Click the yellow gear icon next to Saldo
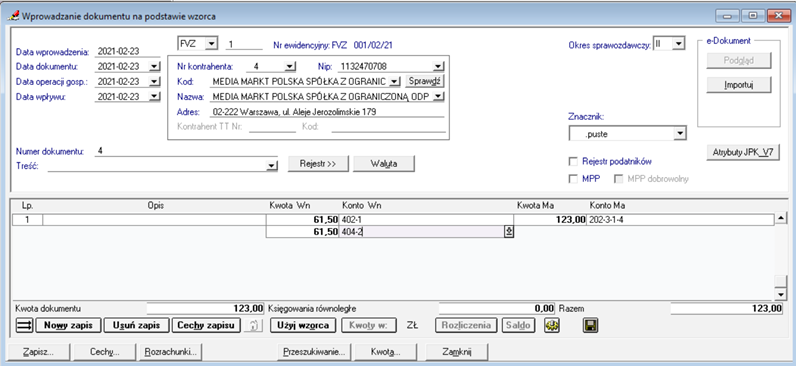796x366 pixels. tap(552, 325)
